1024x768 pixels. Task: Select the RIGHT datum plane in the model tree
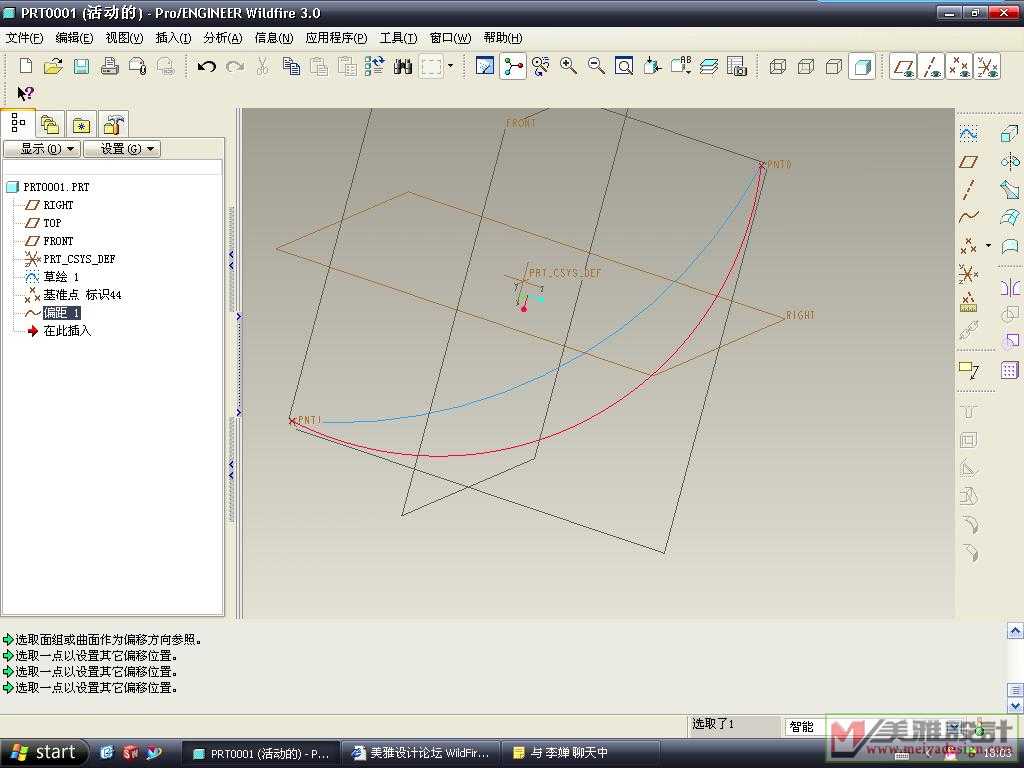[x=58, y=205]
